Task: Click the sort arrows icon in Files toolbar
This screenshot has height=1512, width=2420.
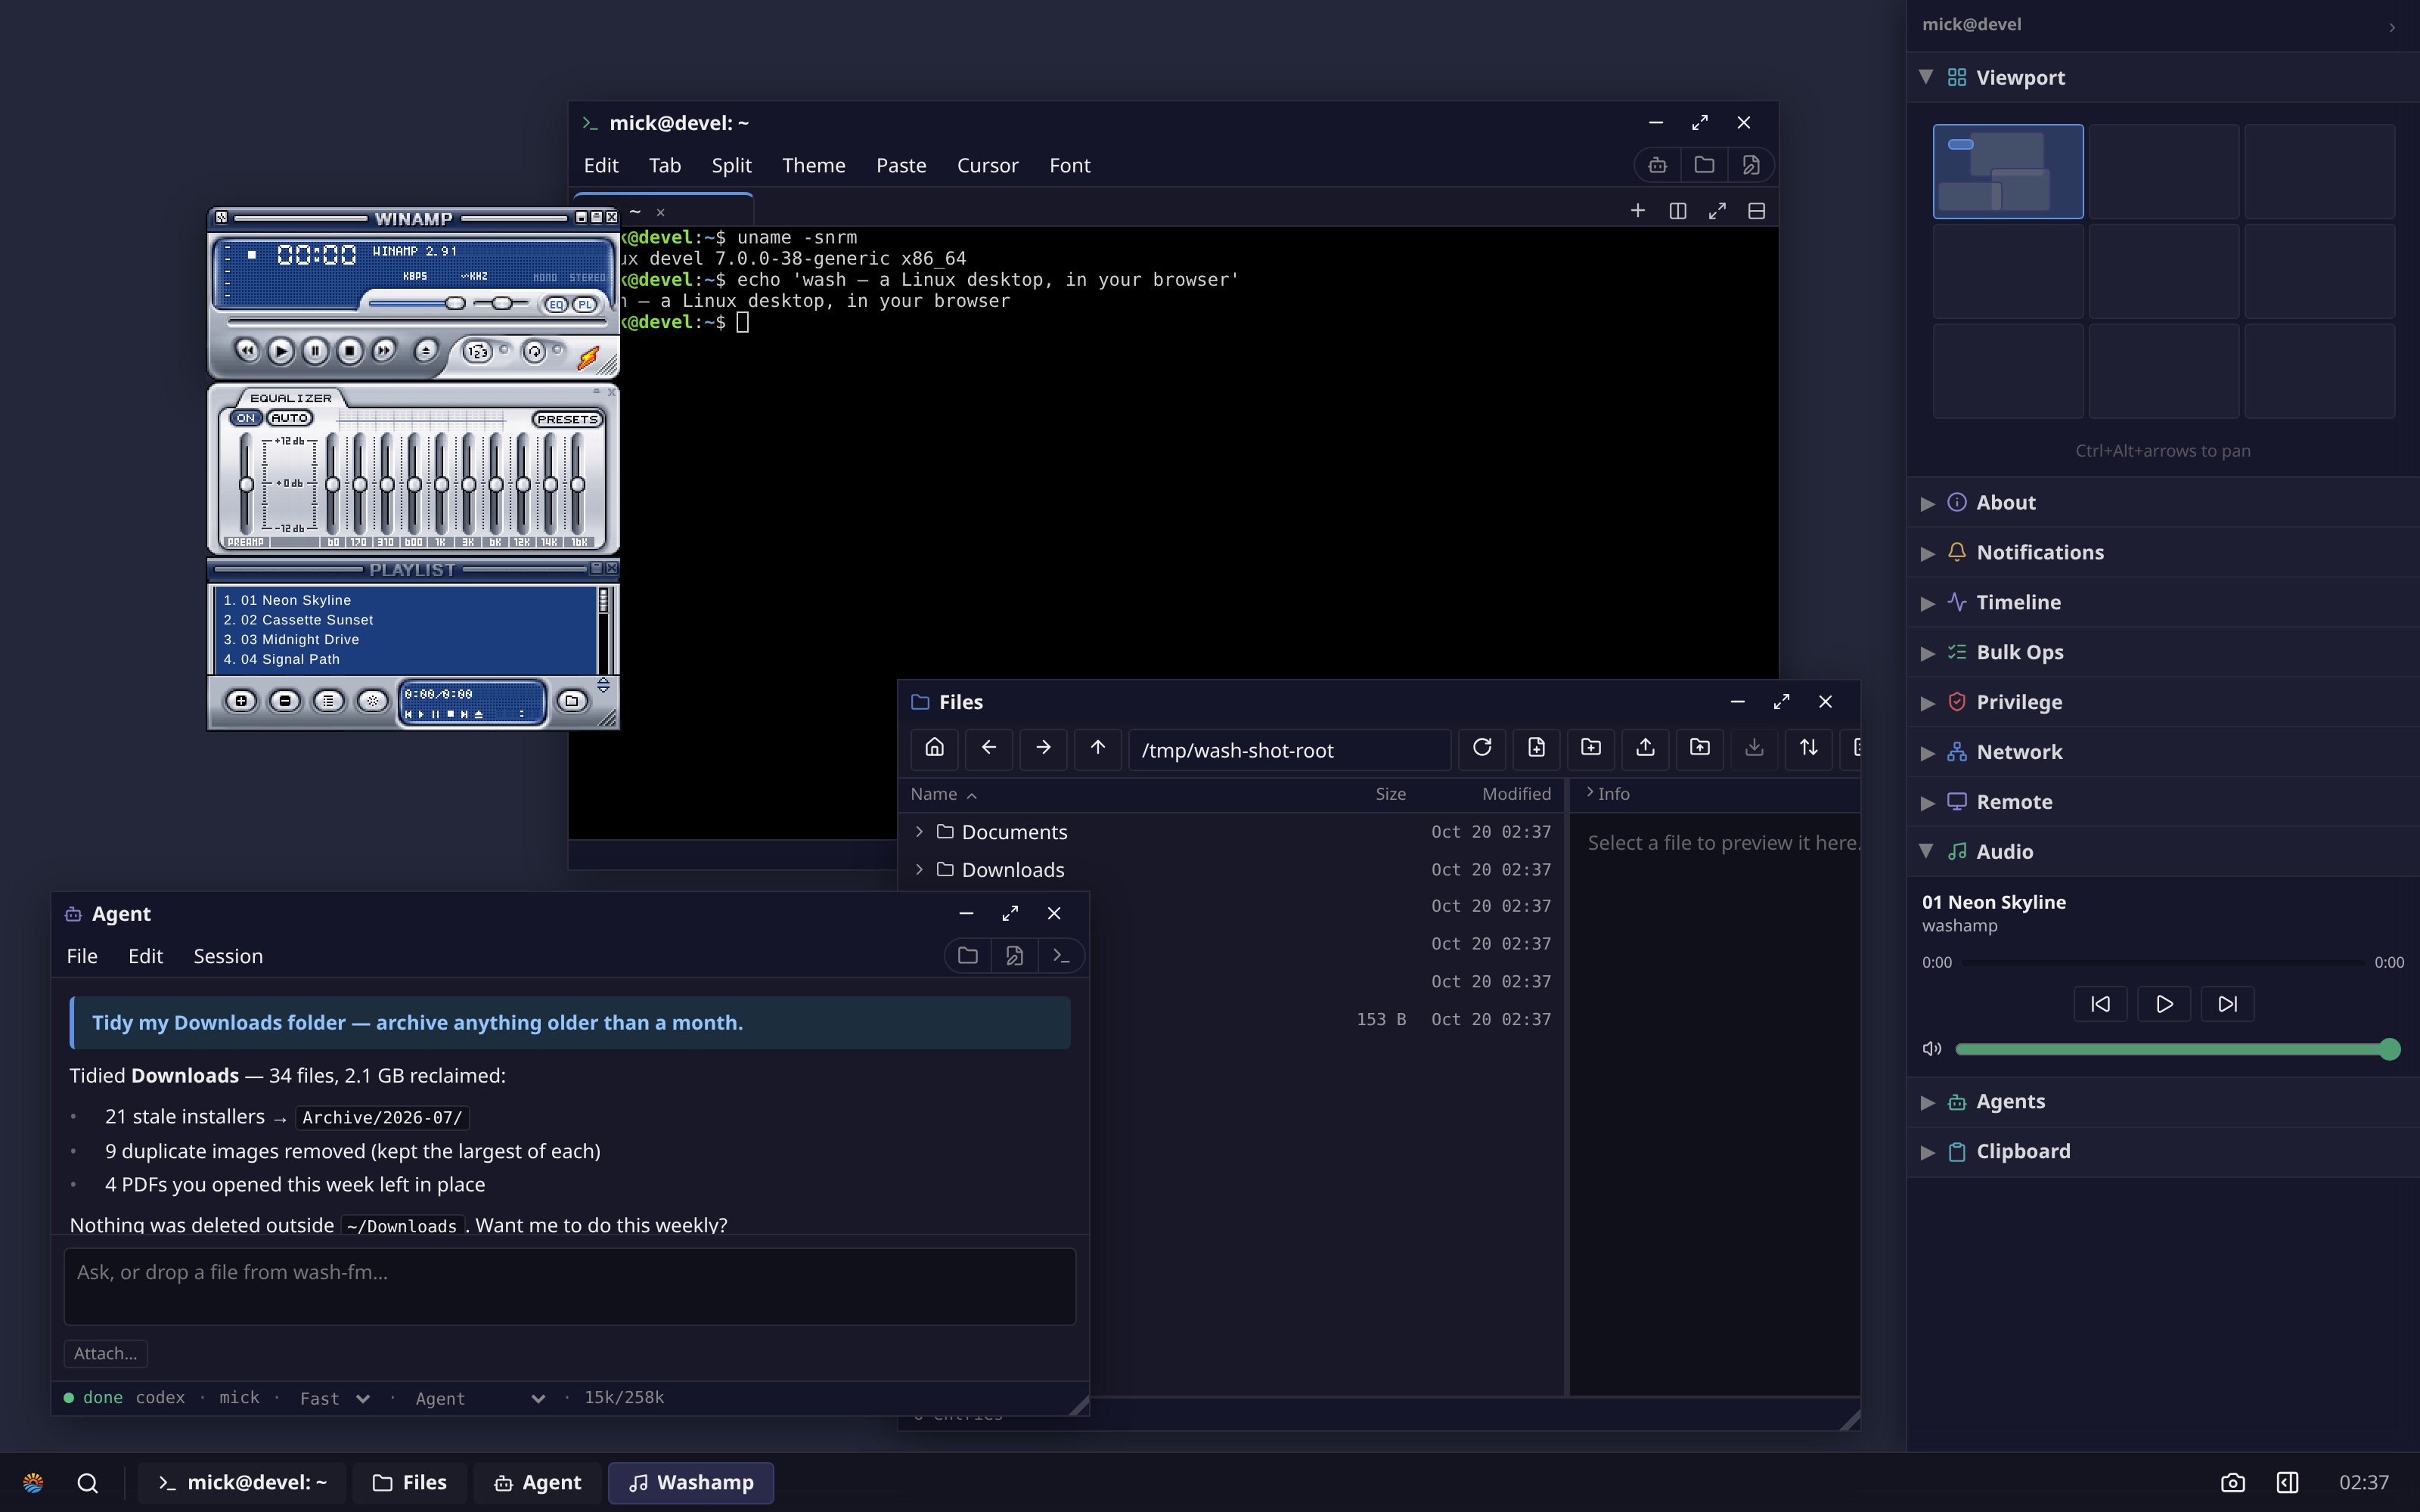Action: 1808,748
